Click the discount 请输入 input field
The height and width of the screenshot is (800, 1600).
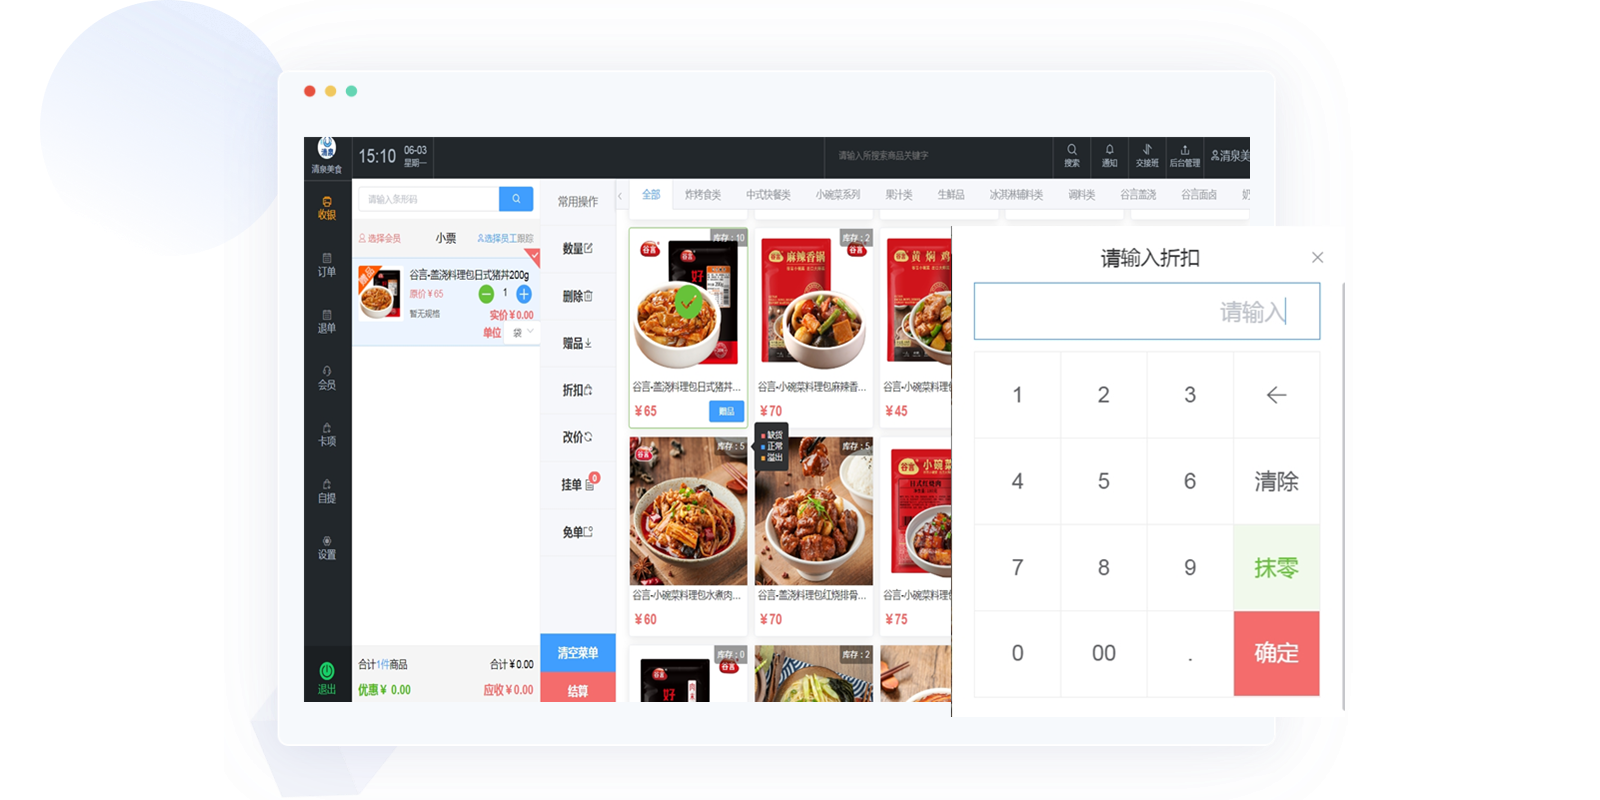[1146, 312]
